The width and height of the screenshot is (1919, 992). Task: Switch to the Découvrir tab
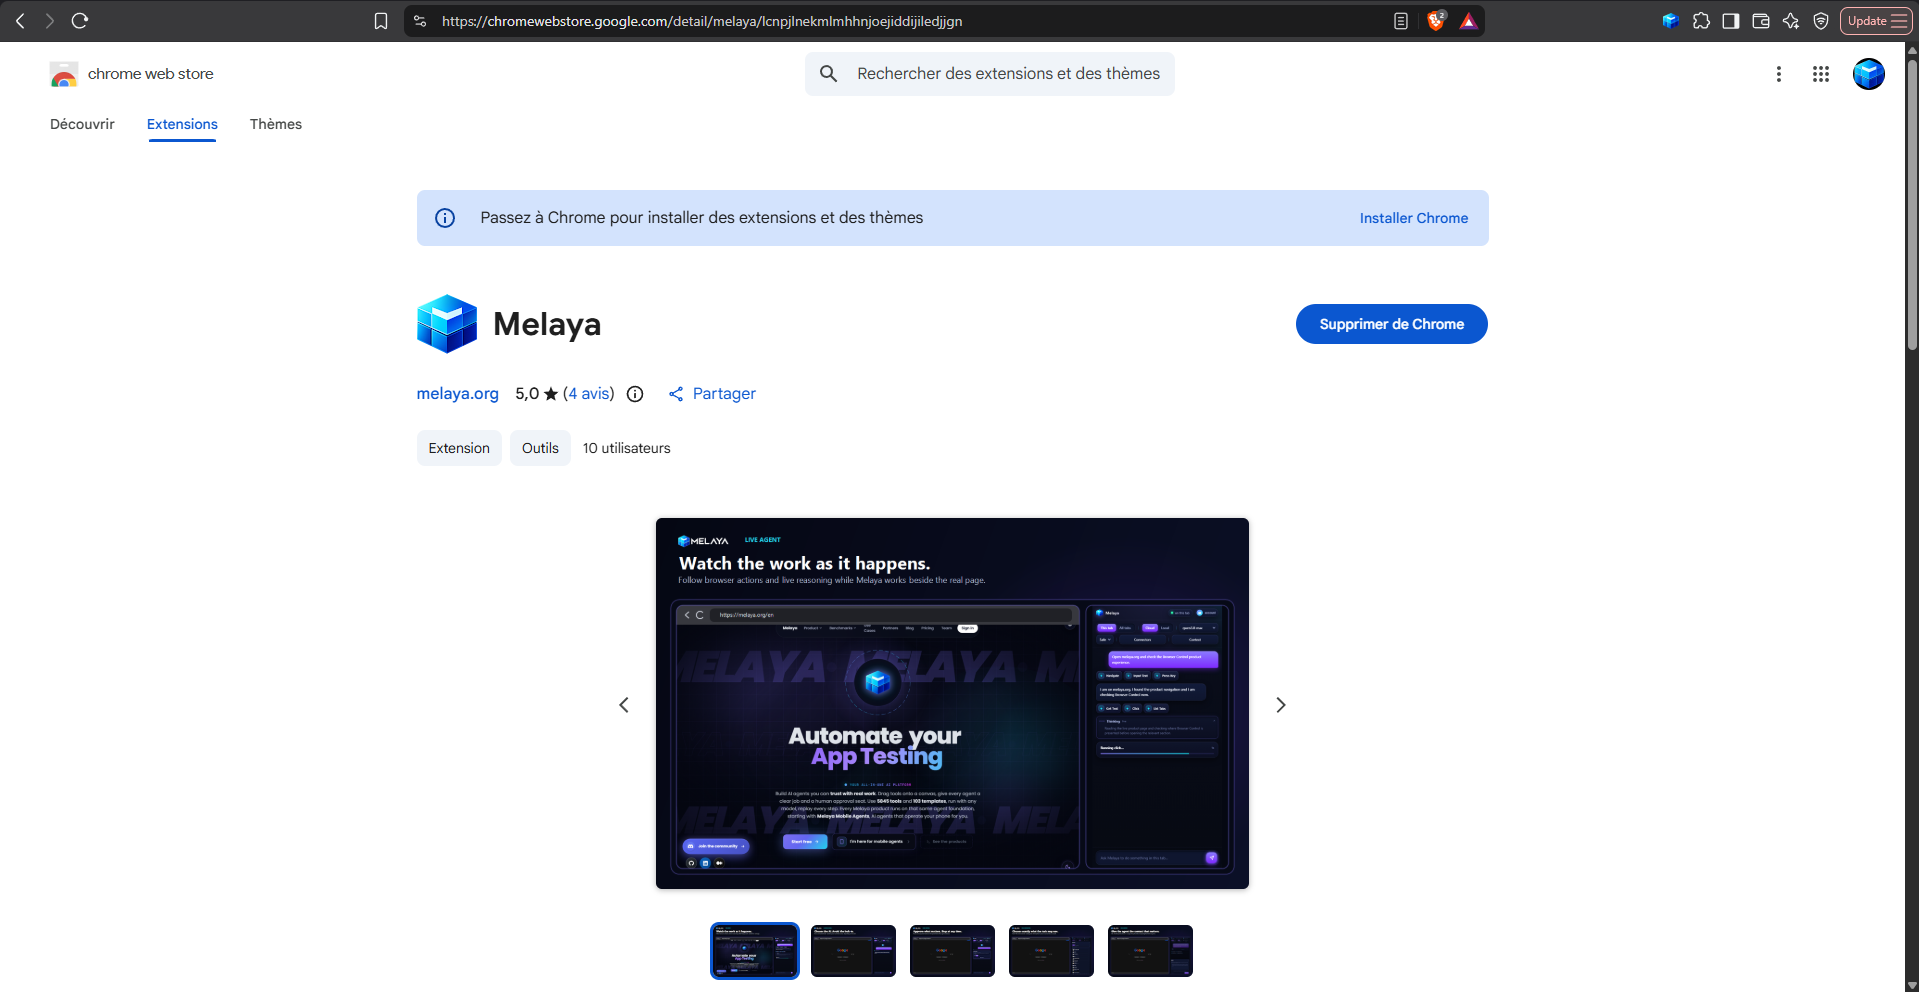point(82,124)
